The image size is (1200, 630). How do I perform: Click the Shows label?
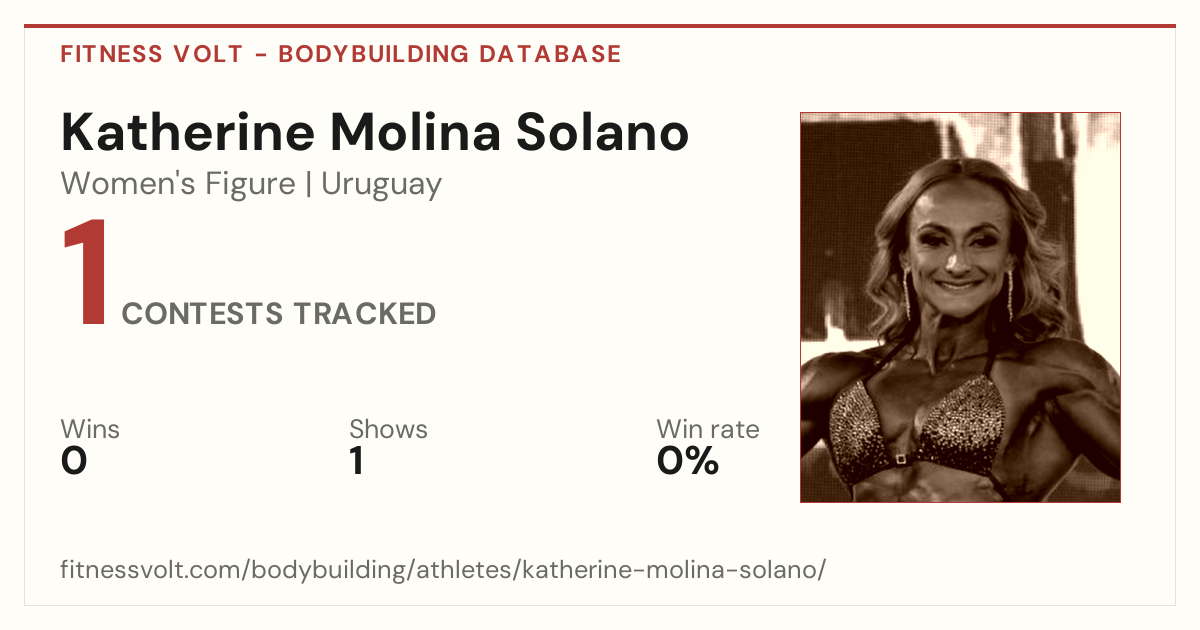pos(388,429)
